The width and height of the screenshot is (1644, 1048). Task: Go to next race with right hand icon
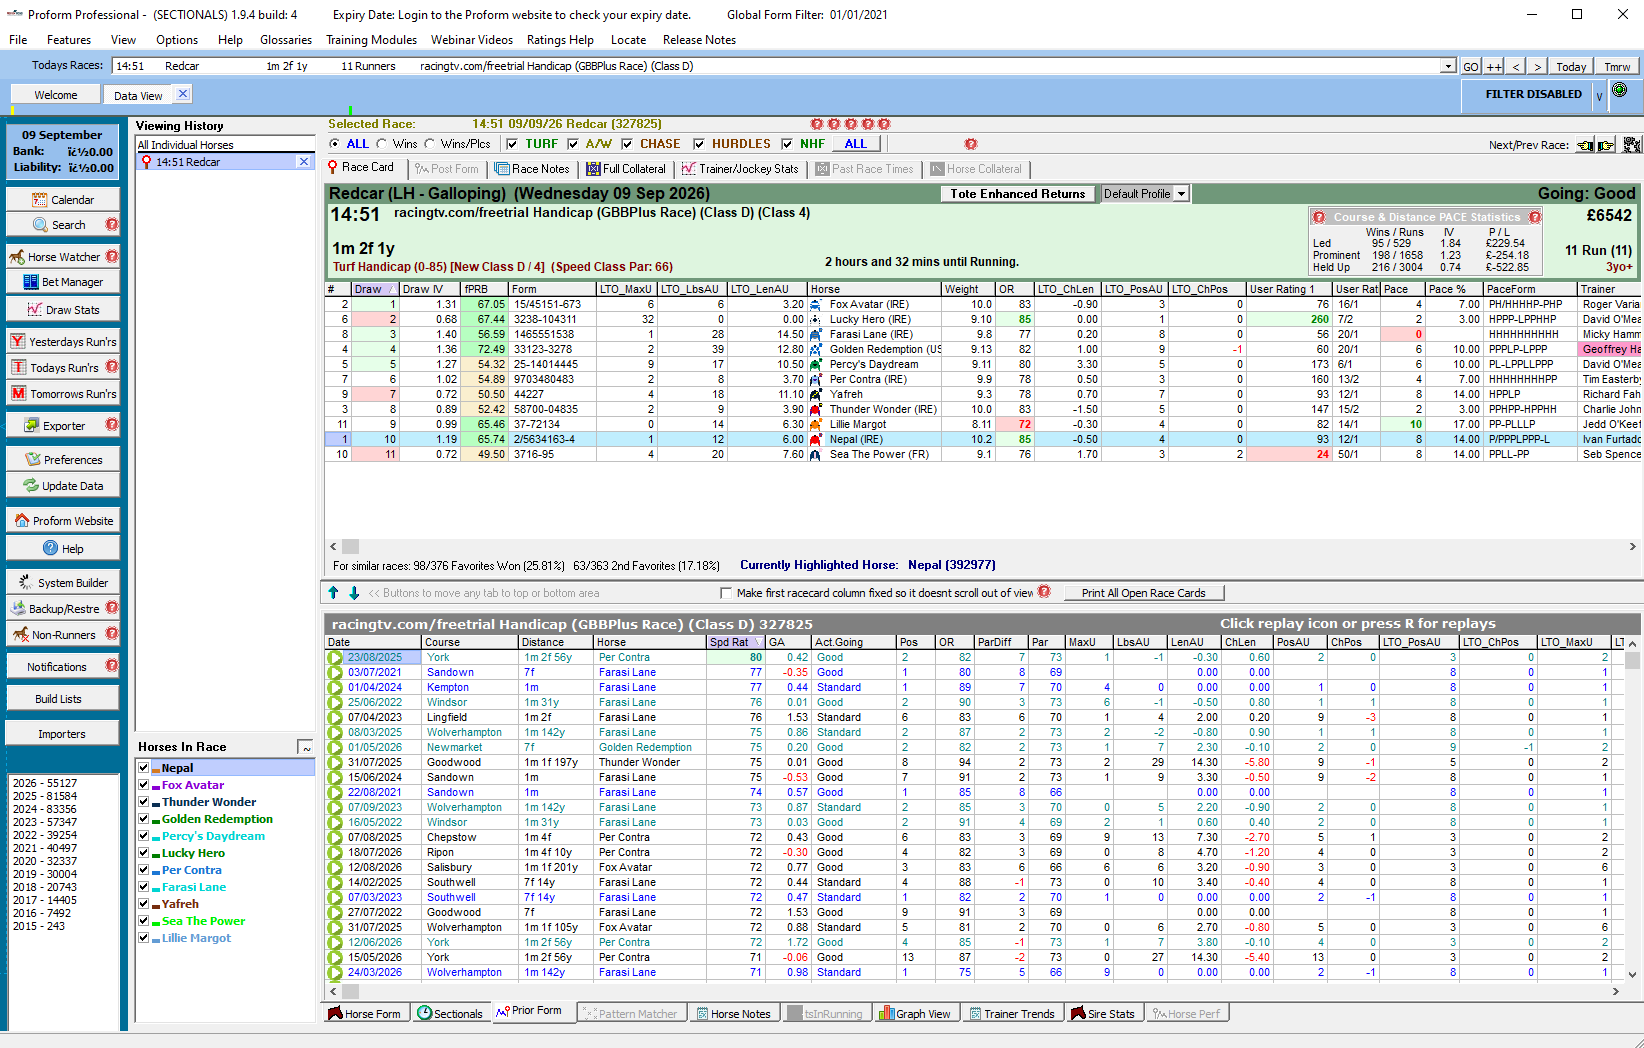[1607, 145]
